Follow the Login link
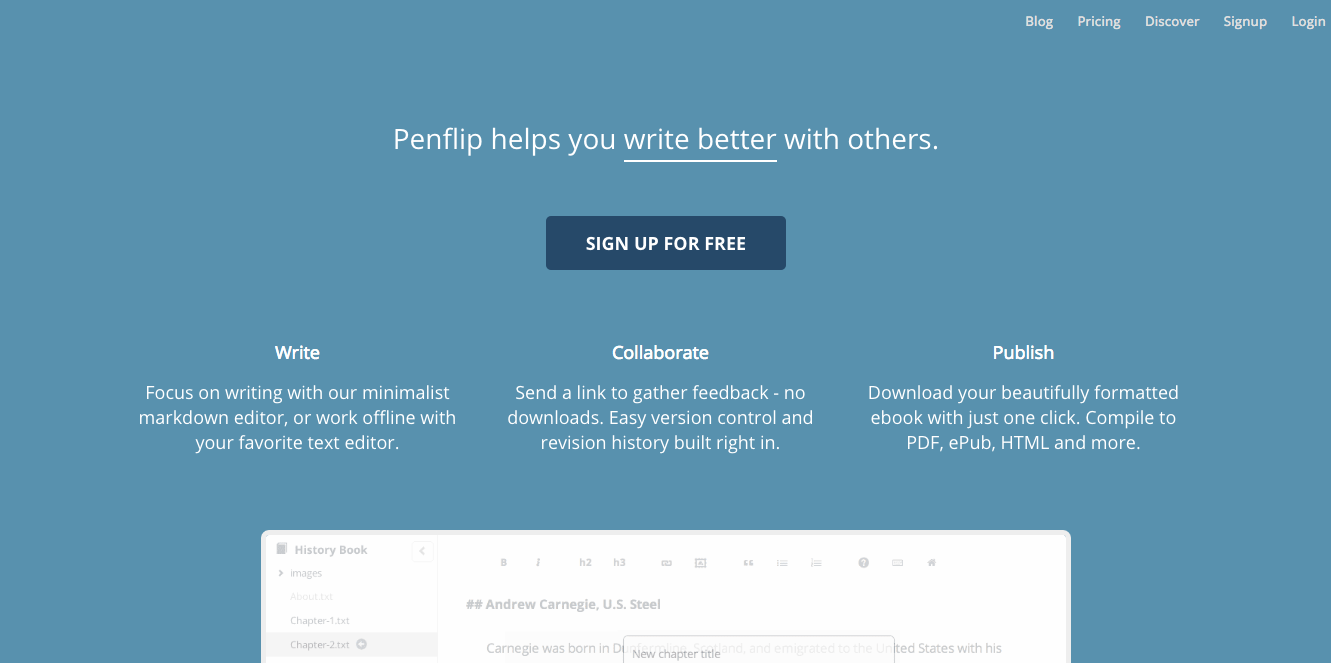1331x663 pixels. tap(1307, 22)
